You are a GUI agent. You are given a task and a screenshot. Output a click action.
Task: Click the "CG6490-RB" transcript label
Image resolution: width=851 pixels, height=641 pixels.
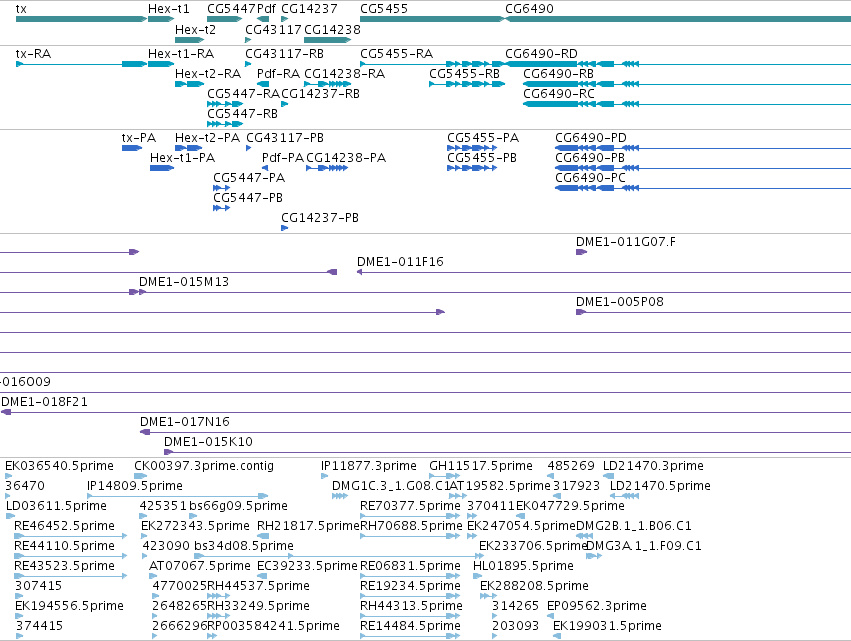click(x=558, y=73)
